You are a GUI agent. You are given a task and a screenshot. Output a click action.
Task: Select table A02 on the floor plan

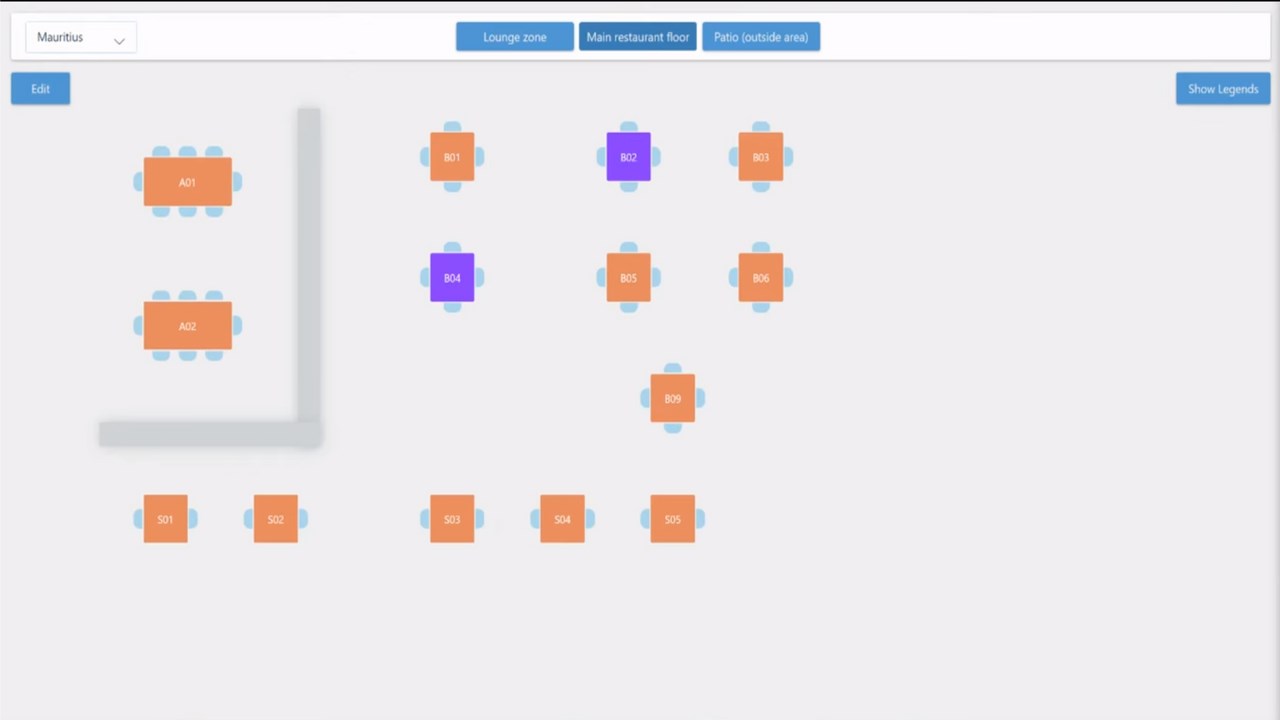pos(188,326)
